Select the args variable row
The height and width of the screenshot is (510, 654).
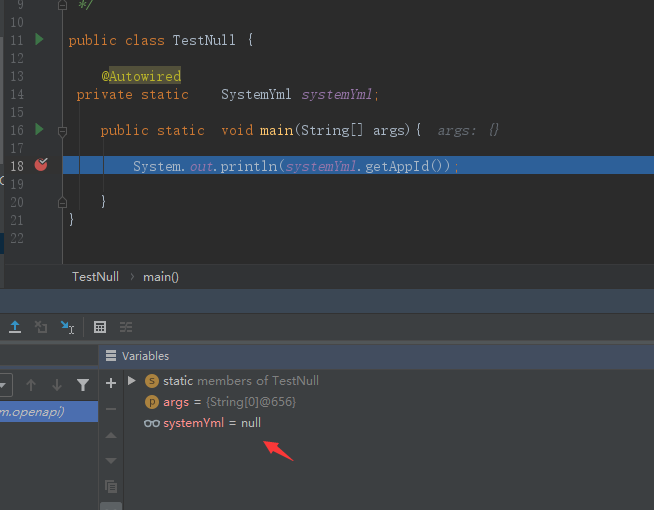click(389, 402)
